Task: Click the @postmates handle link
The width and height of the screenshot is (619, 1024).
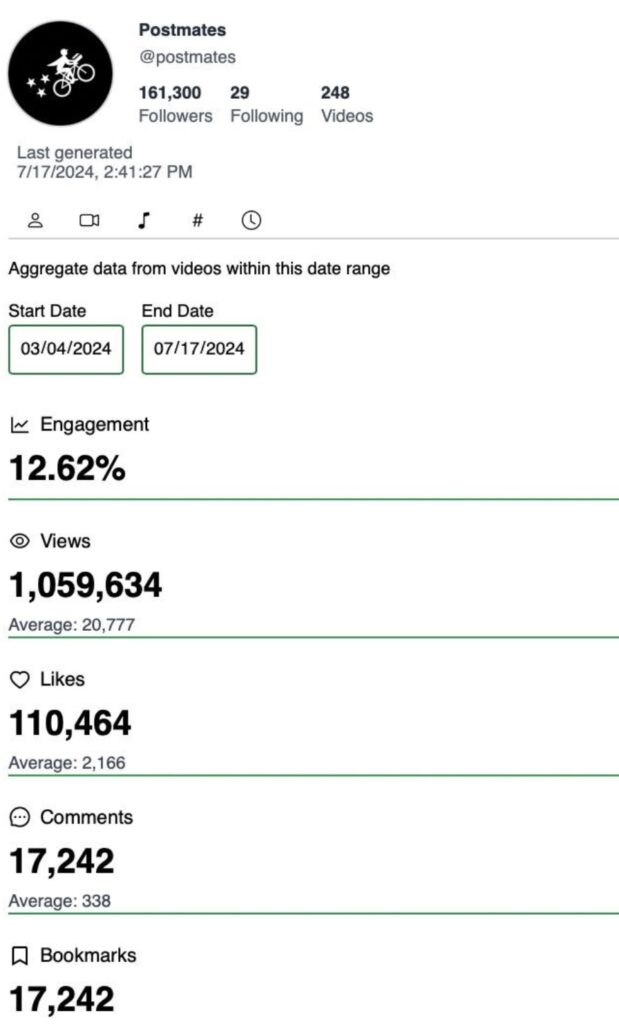Action: 187,57
